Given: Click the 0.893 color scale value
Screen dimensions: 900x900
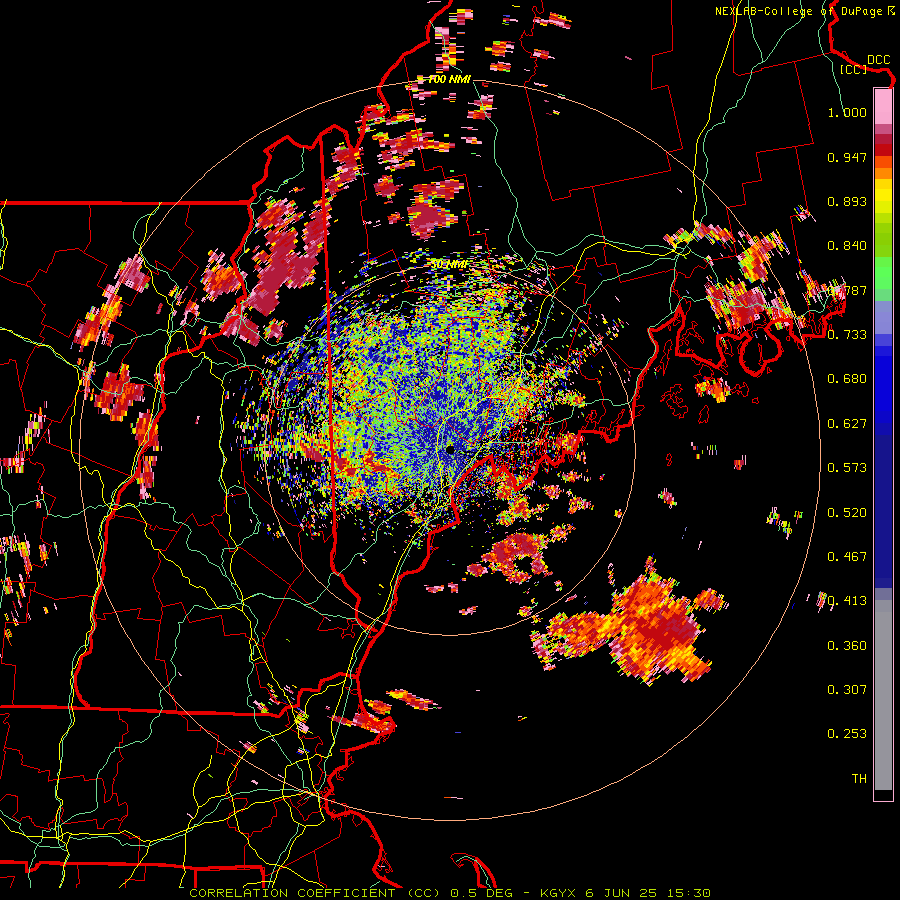Looking at the screenshot, I should (847, 201).
